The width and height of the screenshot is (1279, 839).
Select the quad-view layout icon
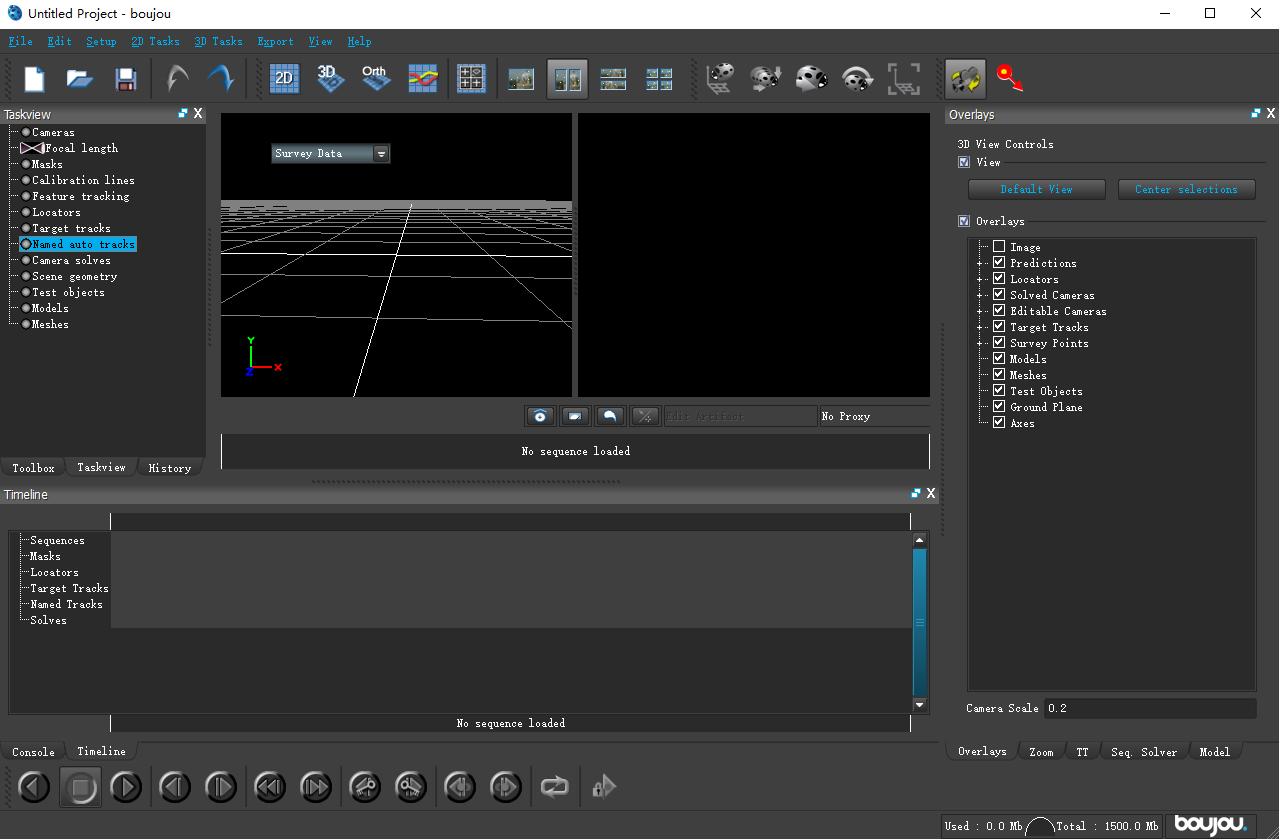pyautogui.click(x=659, y=79)
